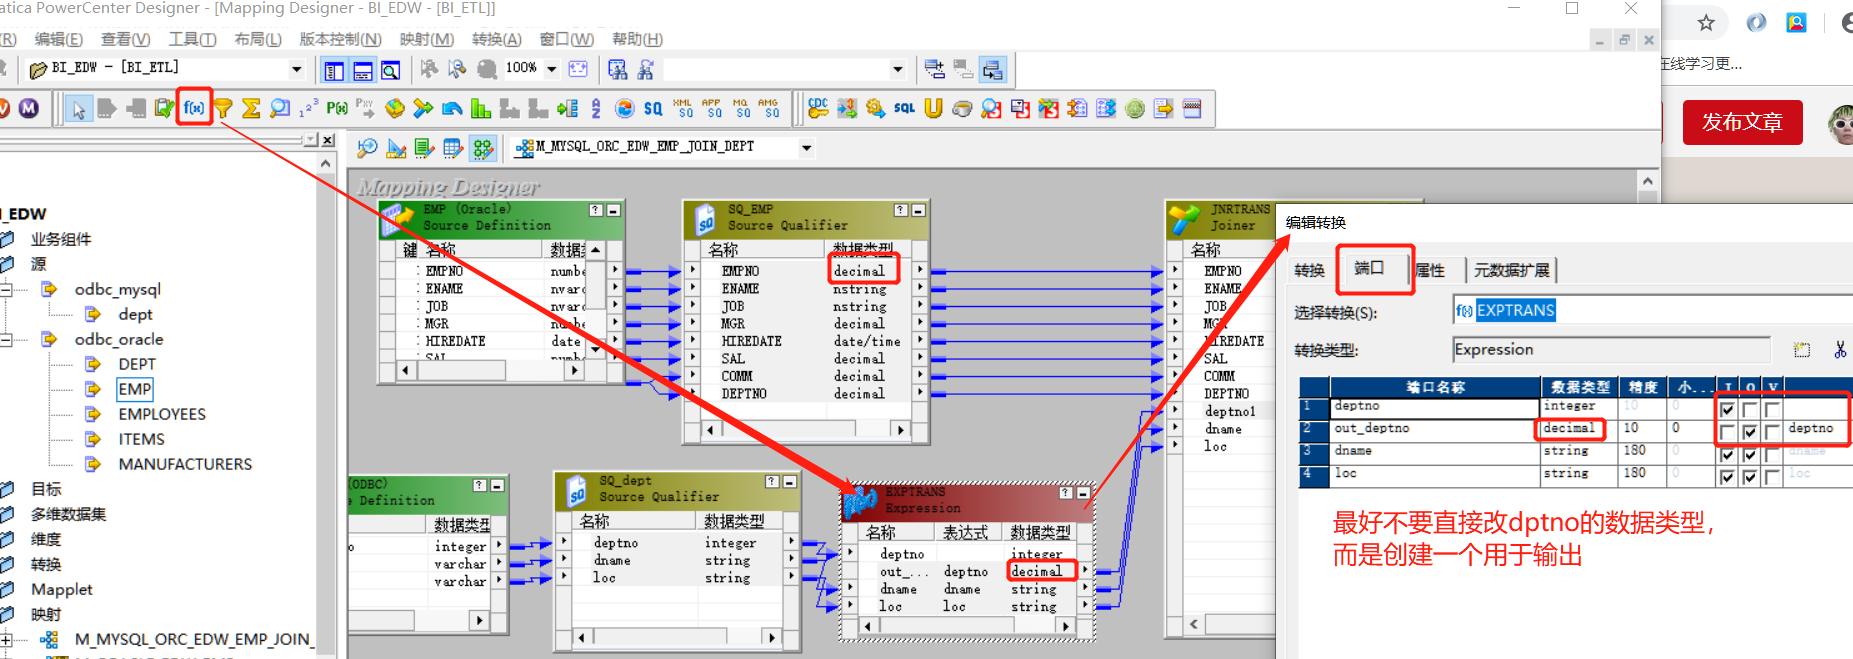Minimize the SQ_EMP Source Qualifier box
This screenshot has width=1853, height=659.
[x=918, y=210]
